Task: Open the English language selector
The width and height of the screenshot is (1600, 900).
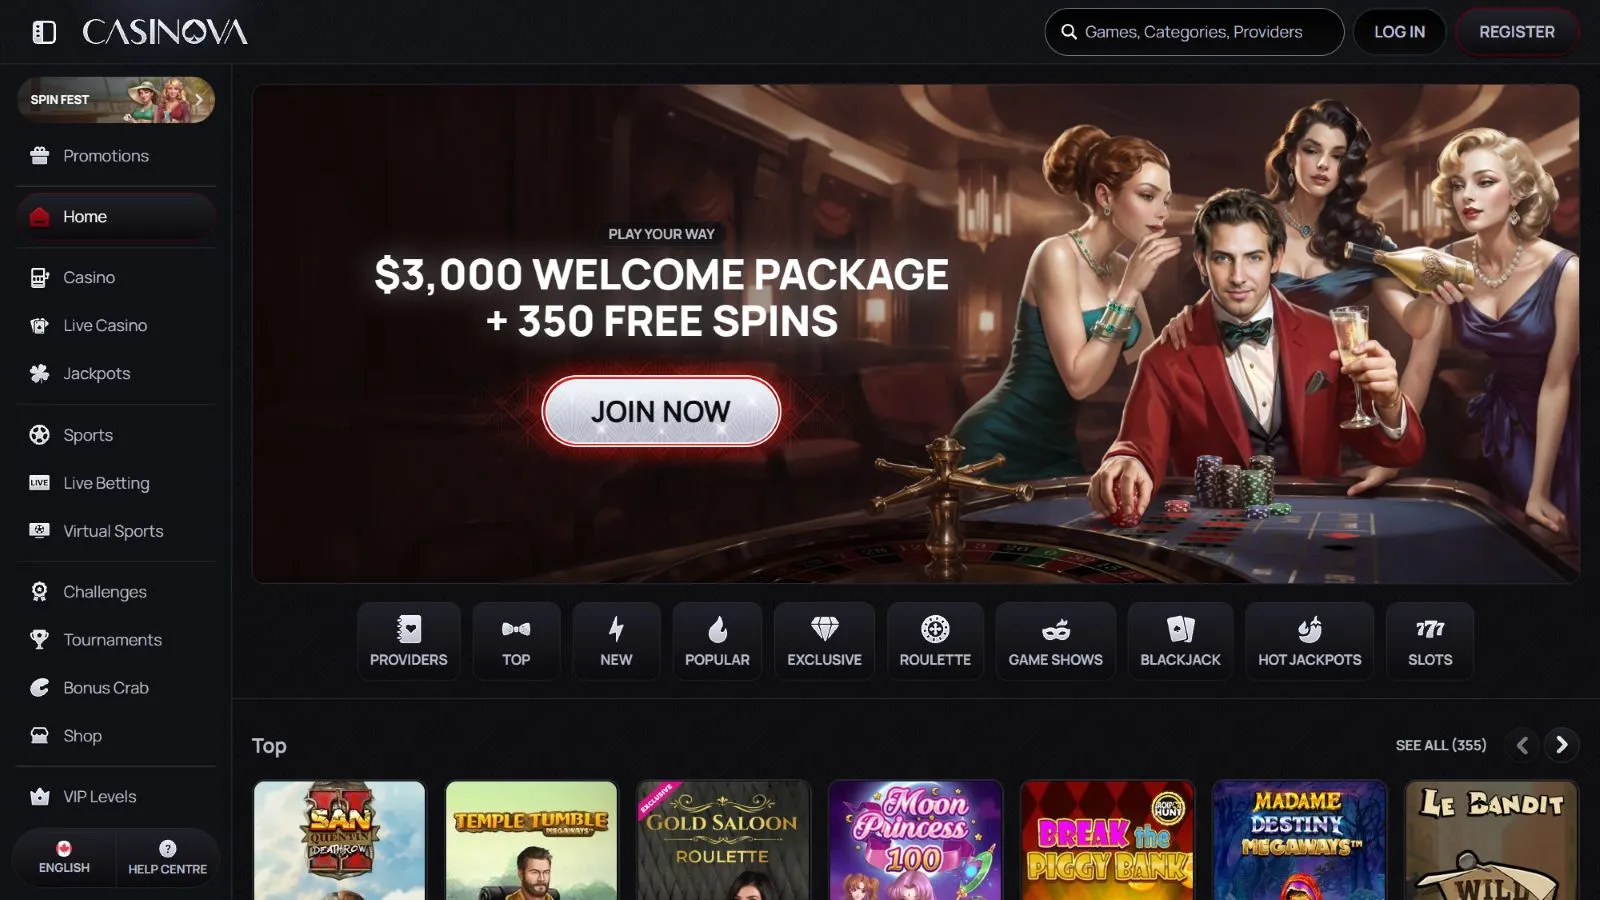Action: (x=64, y=858)
